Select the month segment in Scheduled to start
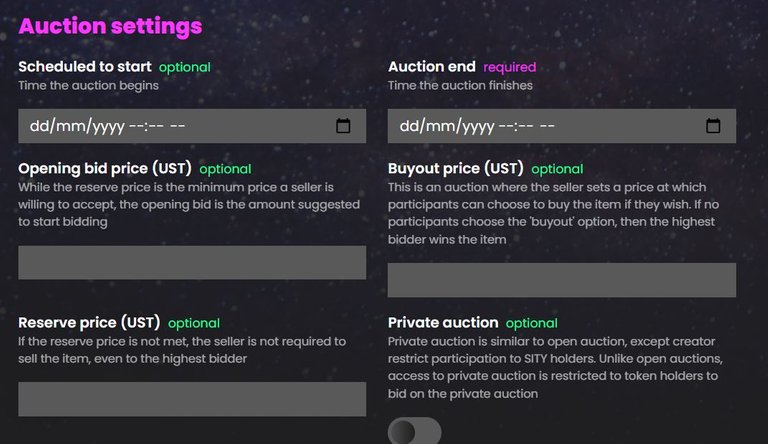The height and width of the screenshot is (444, 768). (x=72, y=126)
